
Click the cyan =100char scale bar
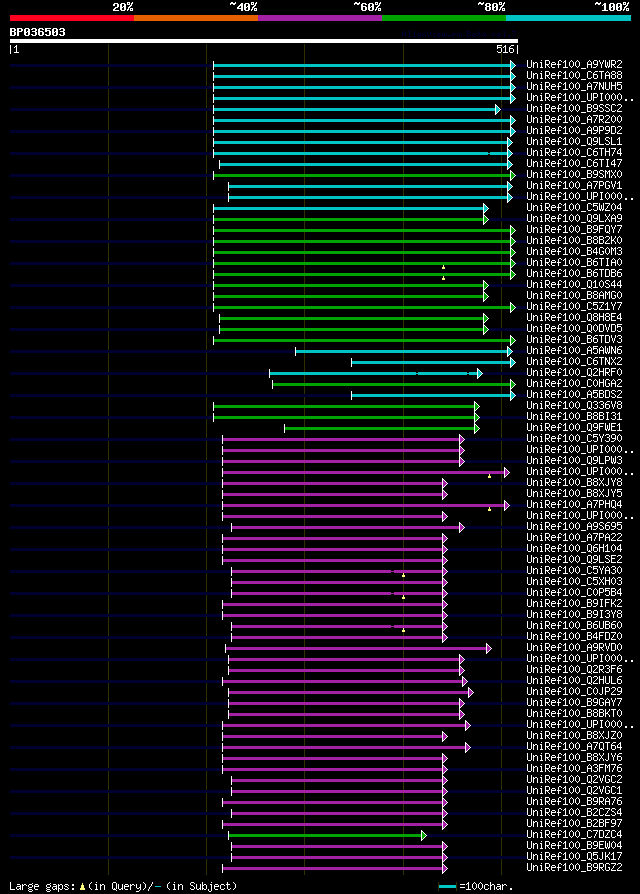[448, 887]
